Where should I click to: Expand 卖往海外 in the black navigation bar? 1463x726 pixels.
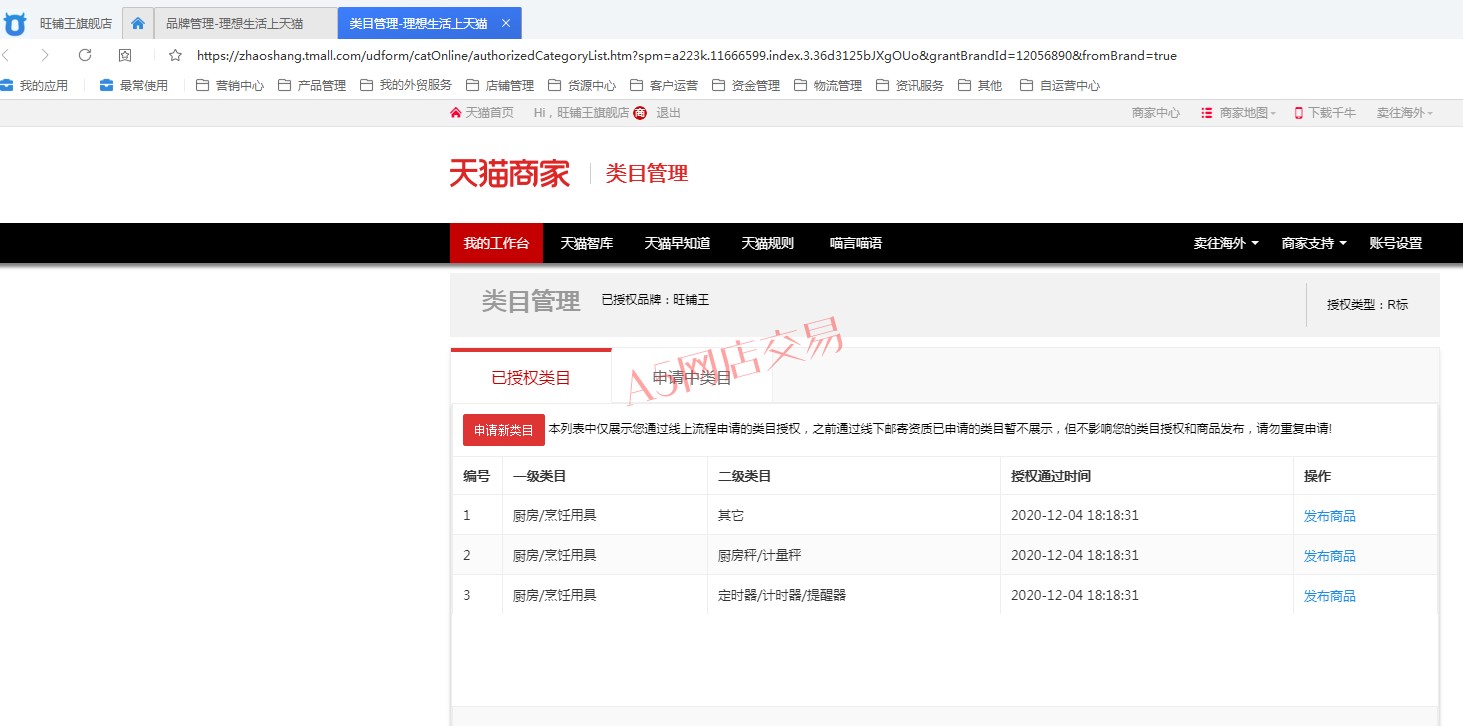pos(1226,243)
